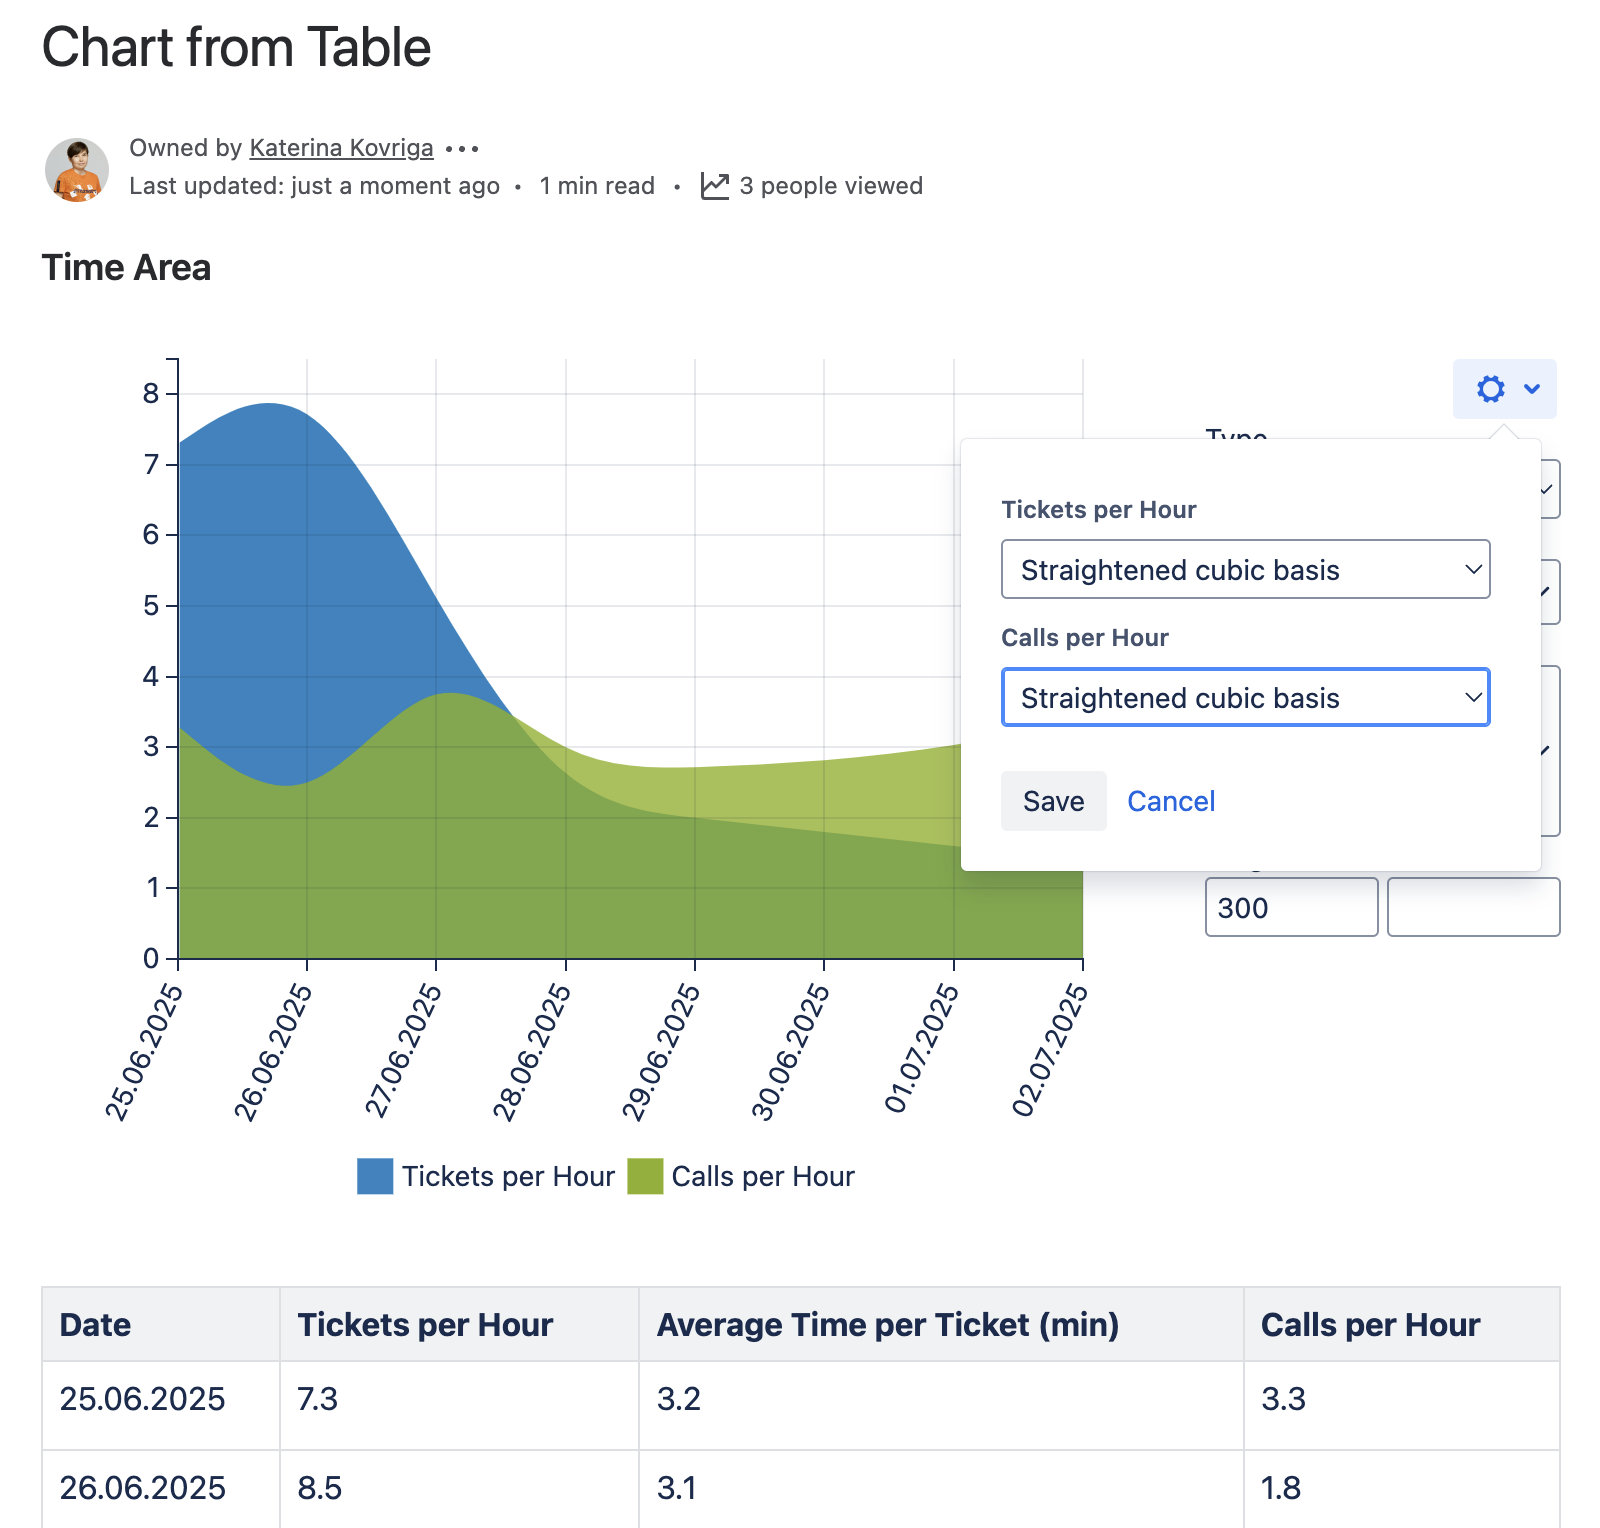1600x1528 pixels.
Task: Click Katerina Kovriga's profile avatar
Action: click(77, 170)
